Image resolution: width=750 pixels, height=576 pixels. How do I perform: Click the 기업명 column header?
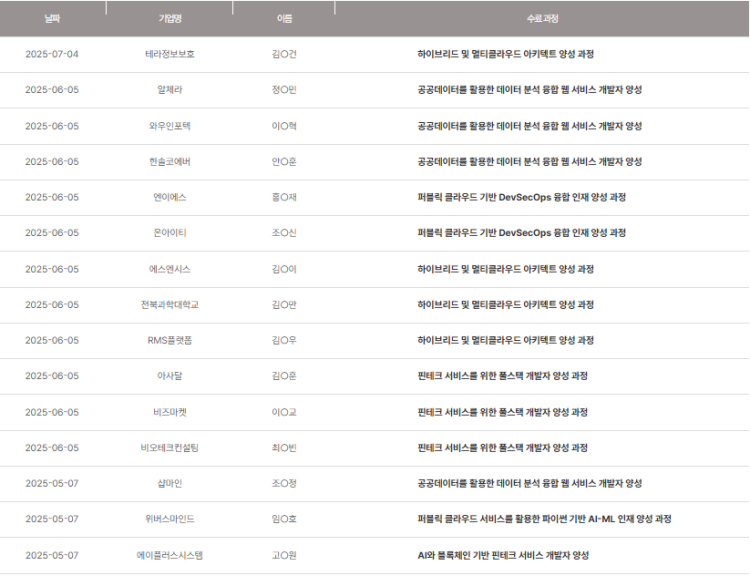coord(170,19)
